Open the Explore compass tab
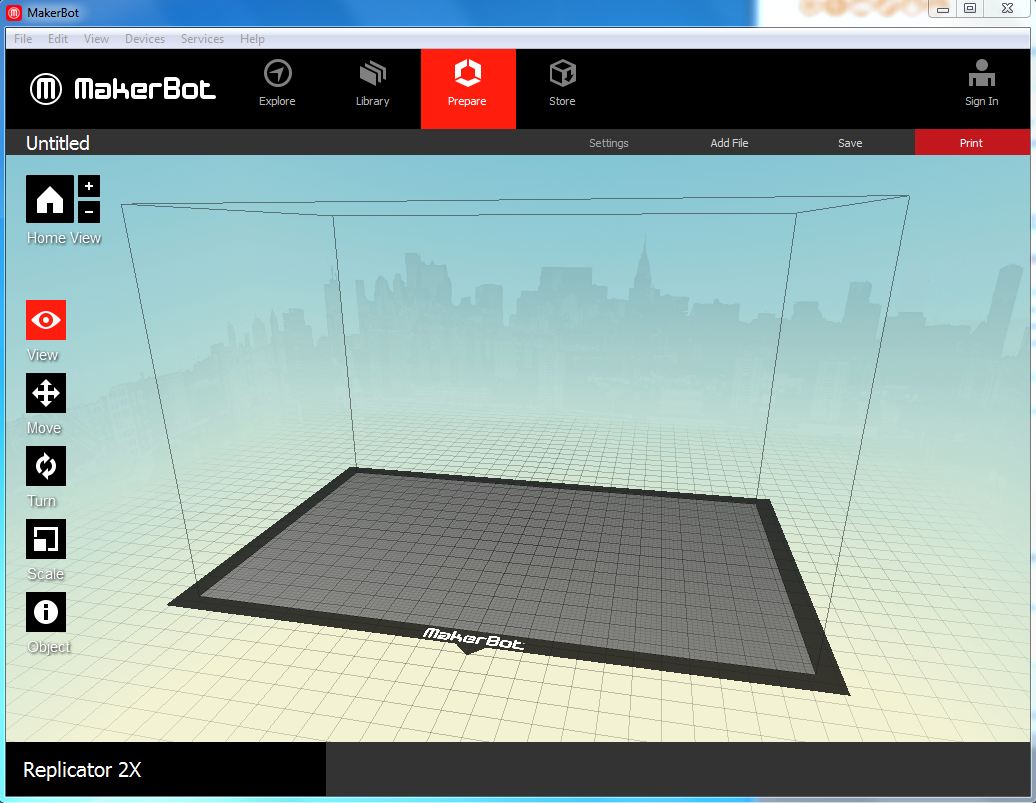 tap(277, 84)
